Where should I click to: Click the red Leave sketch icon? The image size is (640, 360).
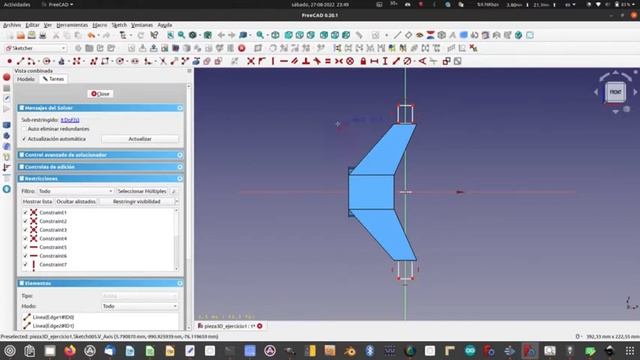[x=242, y=48]
